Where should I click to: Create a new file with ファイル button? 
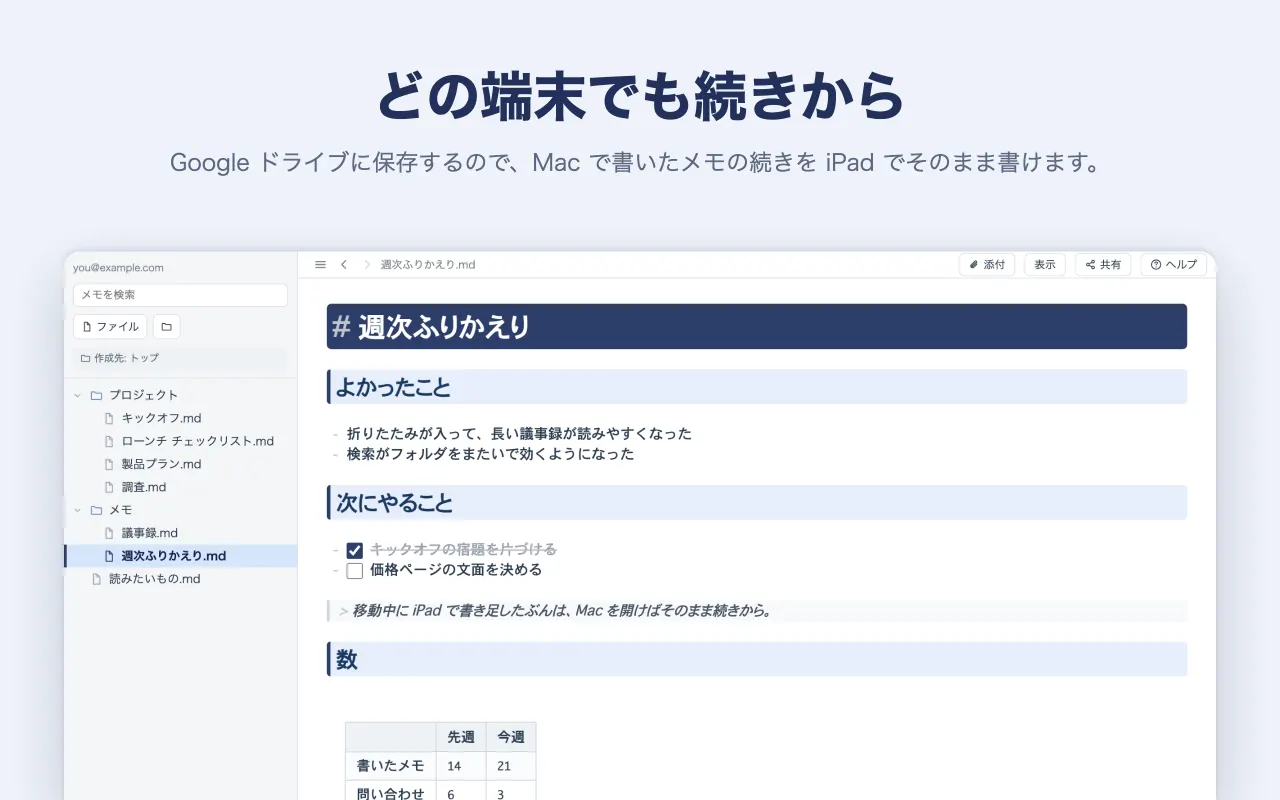tap(110, 327)
